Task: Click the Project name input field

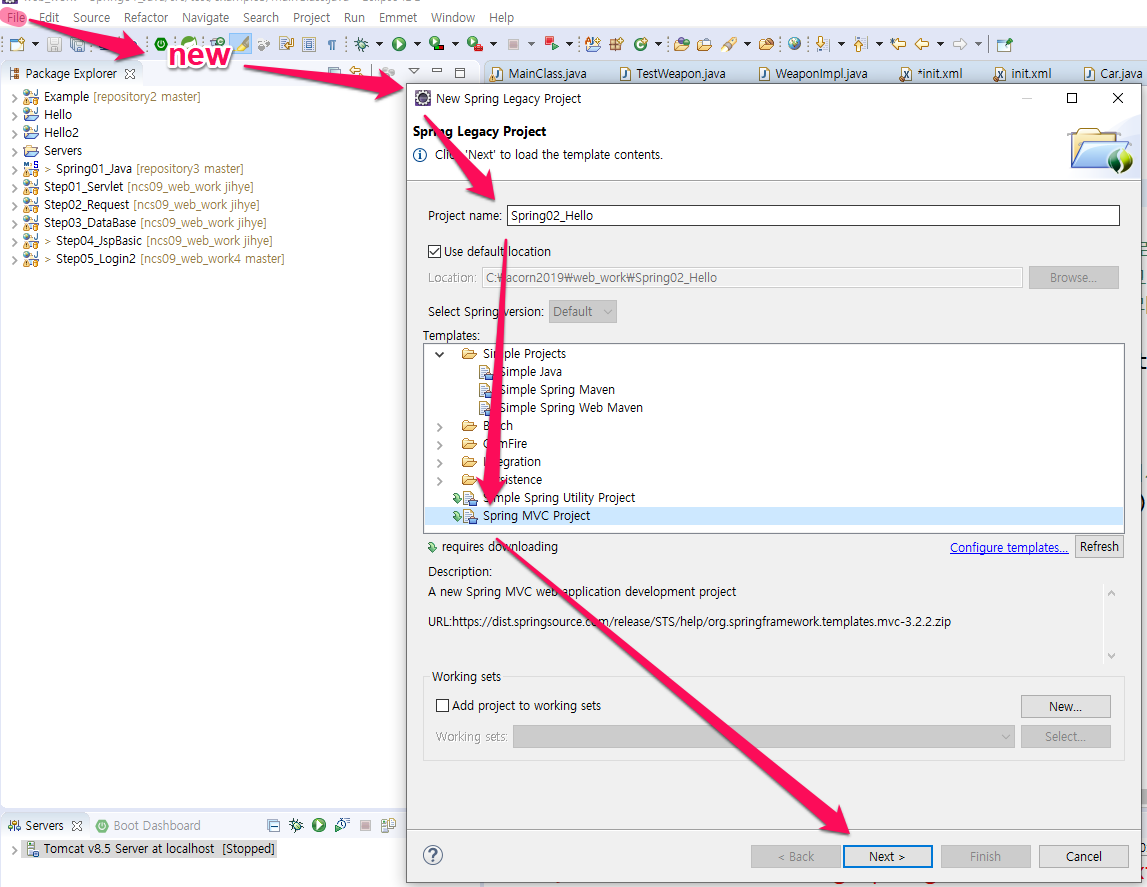Action: point(813,215)
